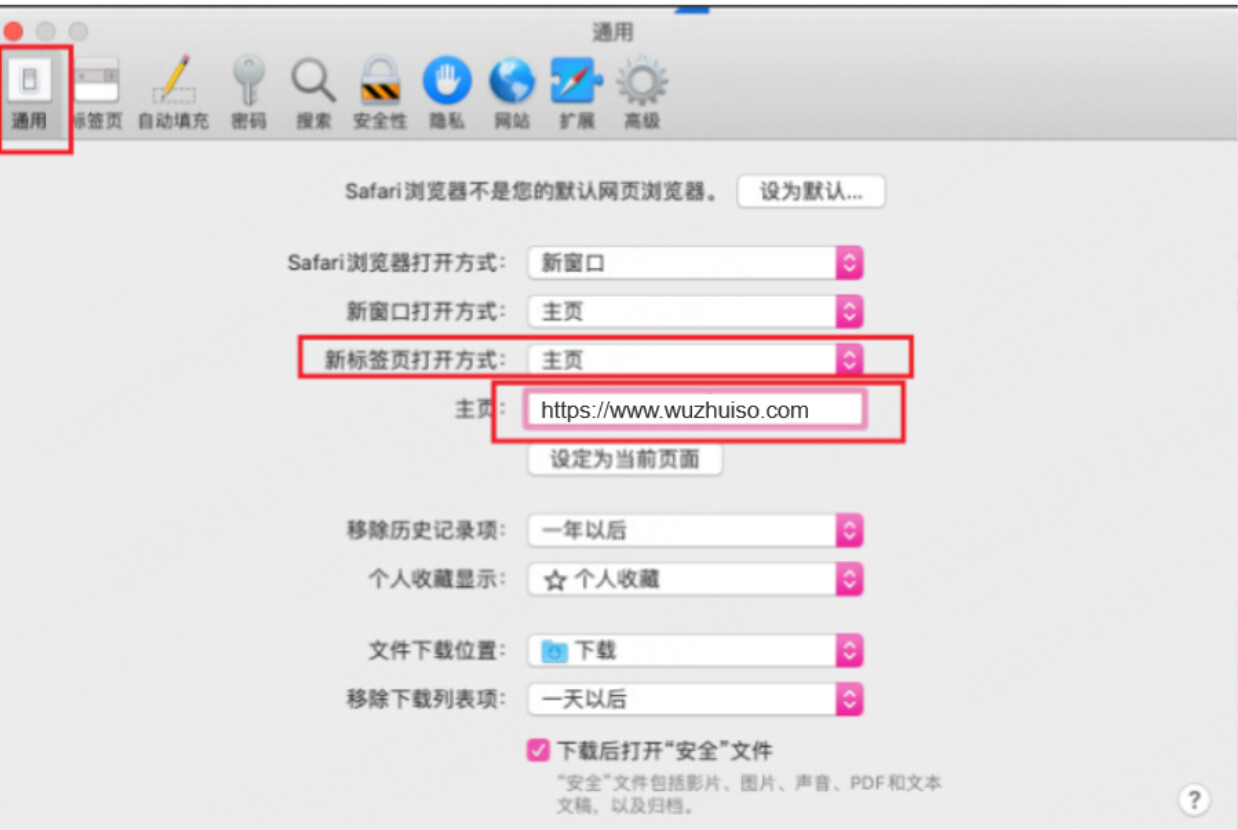Open the 网站 (Websites) globe icon

(x=512, y=94)
